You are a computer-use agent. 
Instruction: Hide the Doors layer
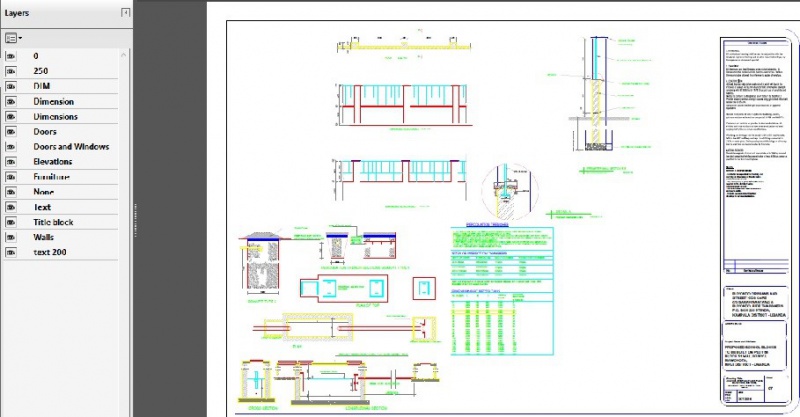(x=11, y=132)
